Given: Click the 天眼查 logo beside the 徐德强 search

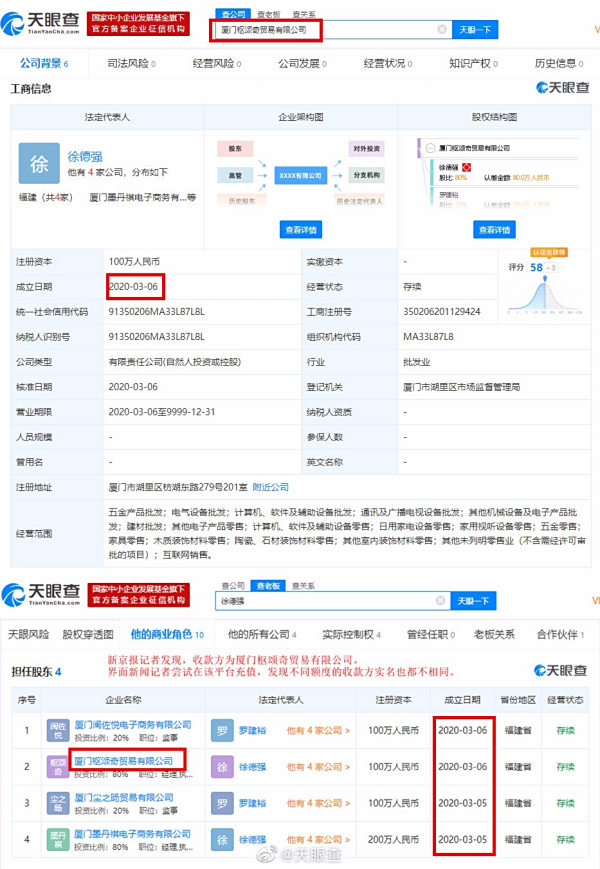Looking at the screenshot, I should (x=41, y=595).
